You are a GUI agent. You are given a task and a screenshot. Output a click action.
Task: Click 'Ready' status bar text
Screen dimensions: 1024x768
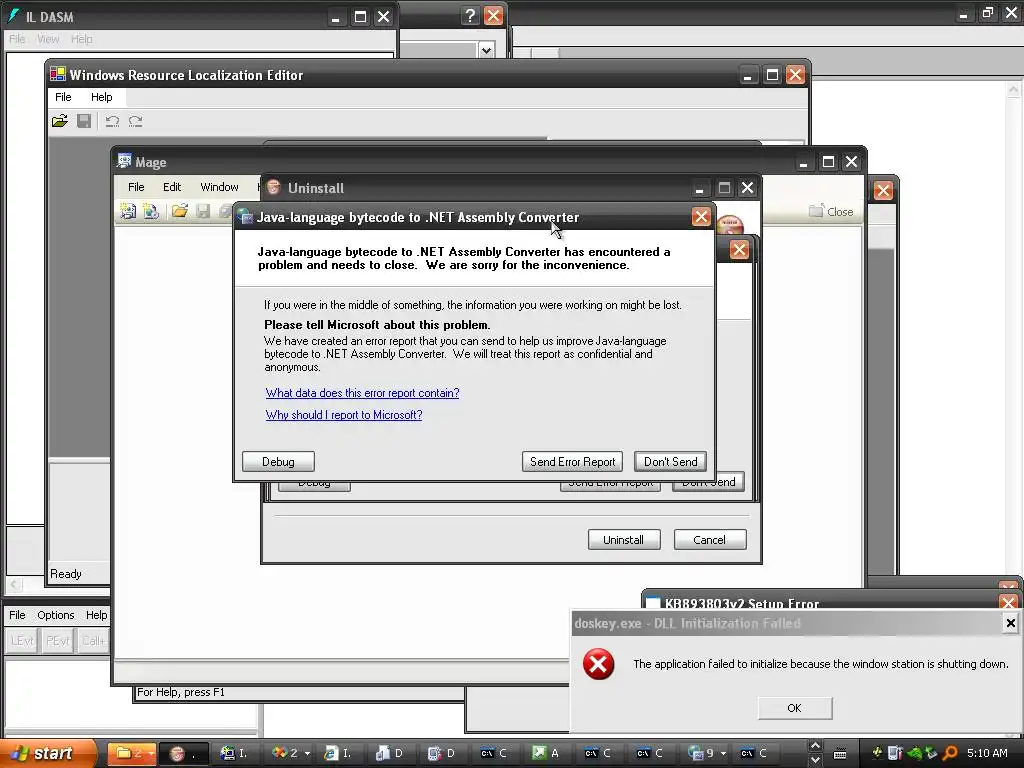[66, 574]
